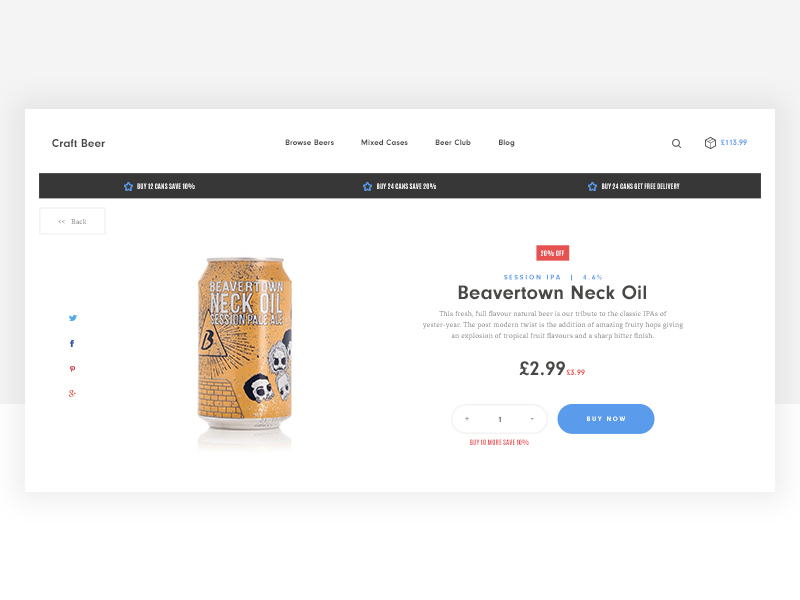This screenshot has height=600, width=800.
Task: Click star icon beside Buy 24 save 20%
Action: (x=367, y=186)
